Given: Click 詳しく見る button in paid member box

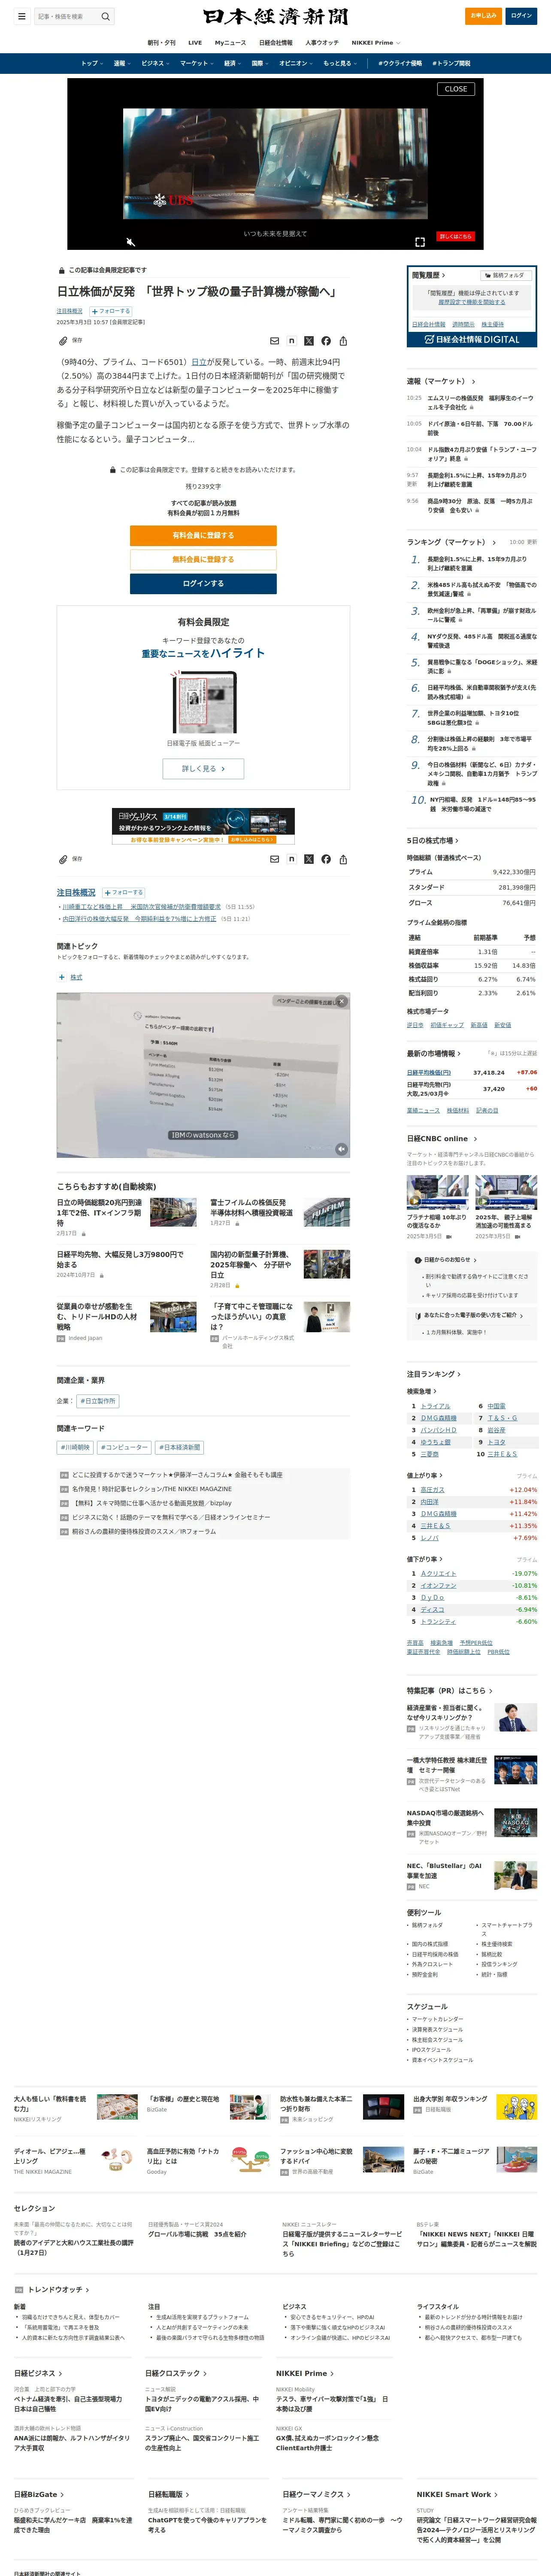Looking at the screenshot, I should (x=203, y=769).
